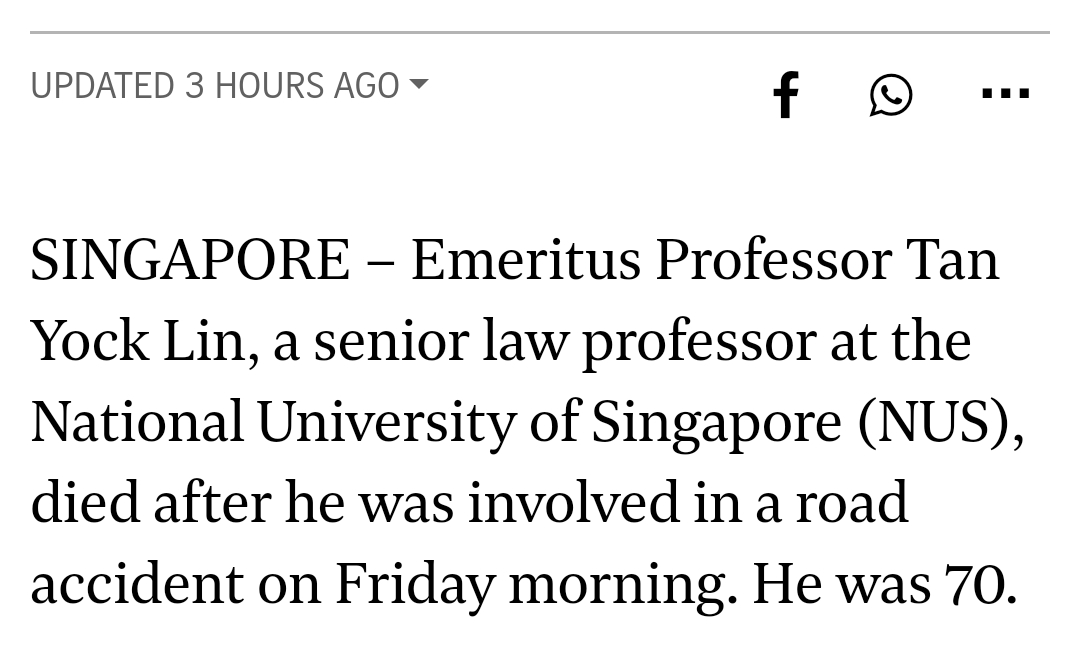Click the "UPDATED 3 HOURS AGO" label
Screen dimensions: 1080x647
pos(215,87)
